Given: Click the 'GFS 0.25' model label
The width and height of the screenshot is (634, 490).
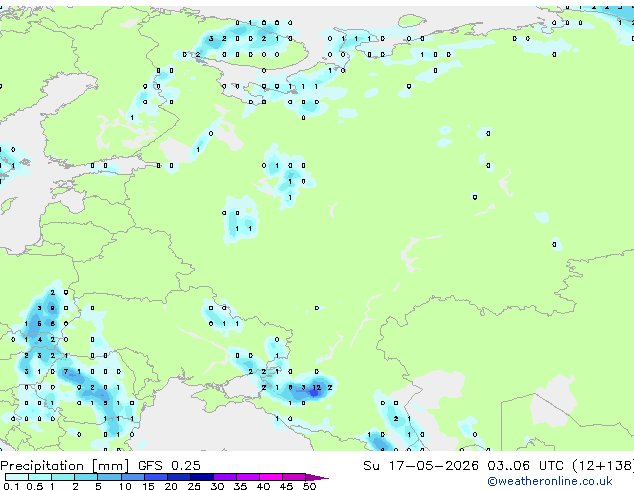Looking at the screenshot, I should pos(169,466).
